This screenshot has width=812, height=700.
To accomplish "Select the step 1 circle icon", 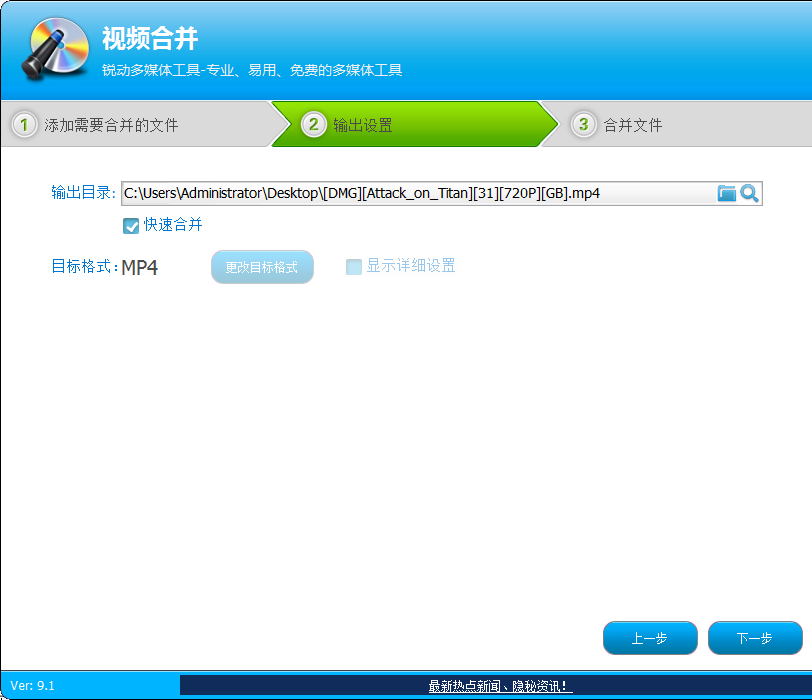I will [x=22, y=124].
